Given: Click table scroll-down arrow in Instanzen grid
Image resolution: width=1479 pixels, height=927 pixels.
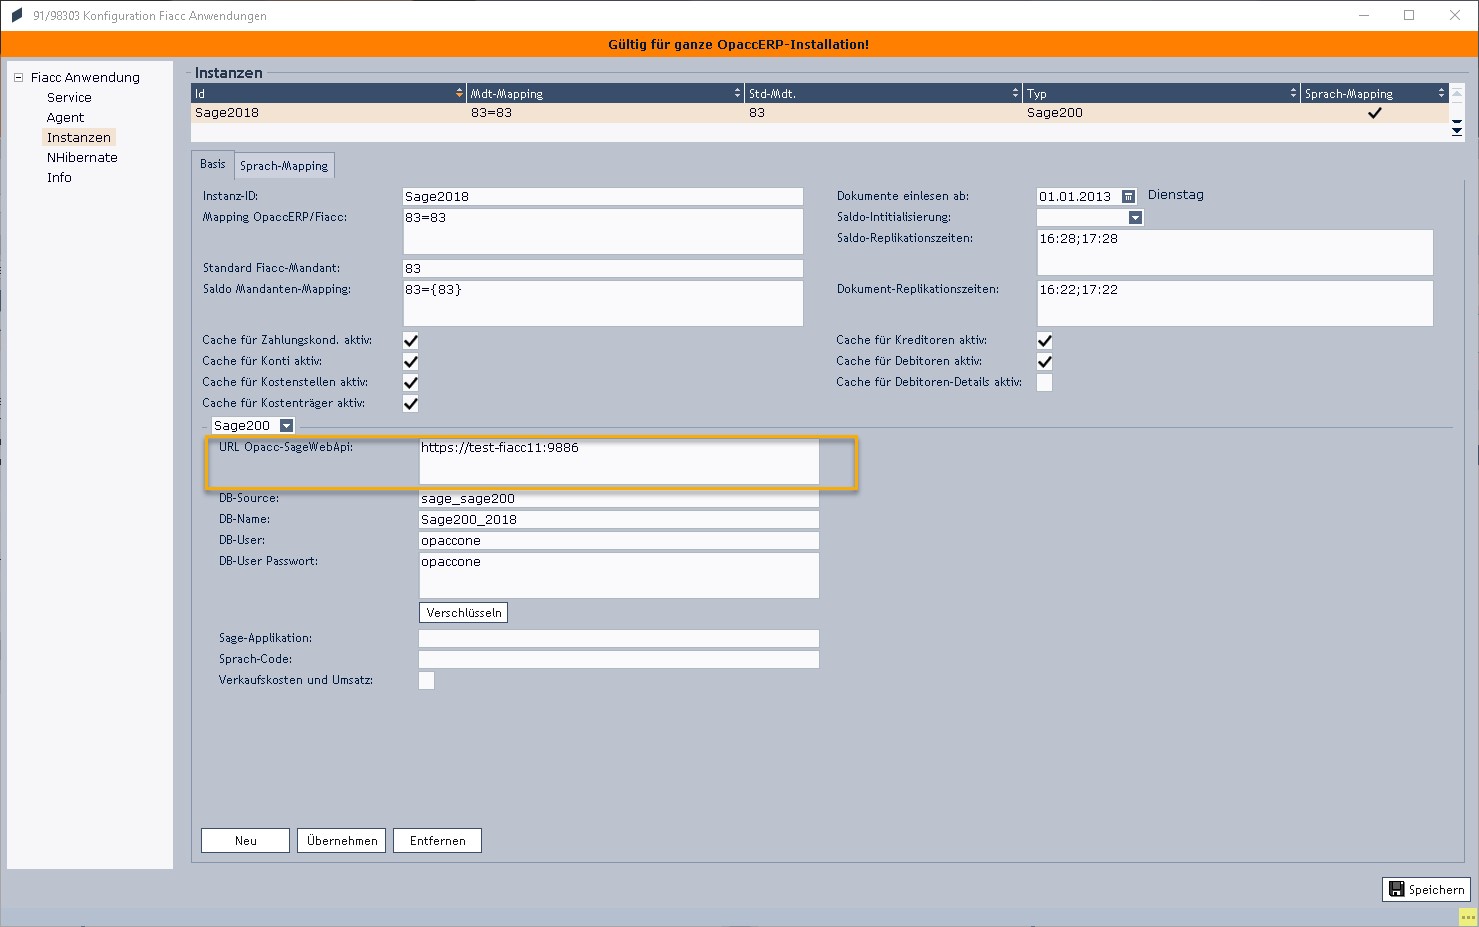Looking at the screenshot, I should point(1457,133).
